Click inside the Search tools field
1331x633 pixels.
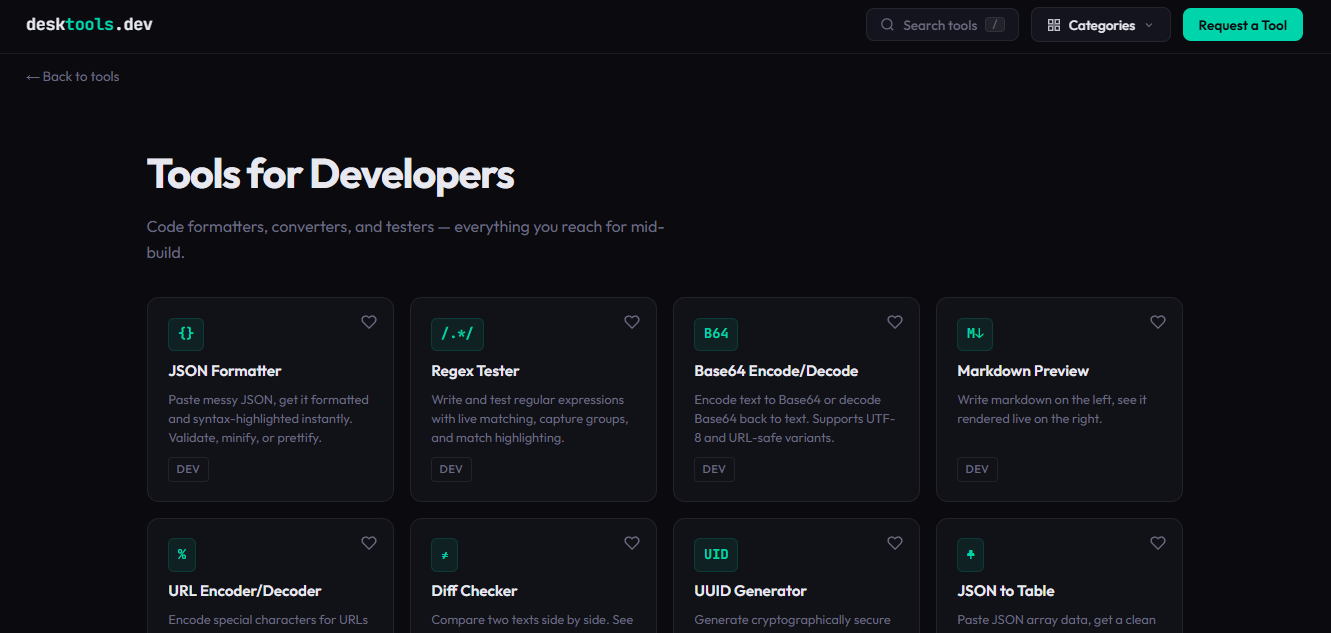pos(940,24)
